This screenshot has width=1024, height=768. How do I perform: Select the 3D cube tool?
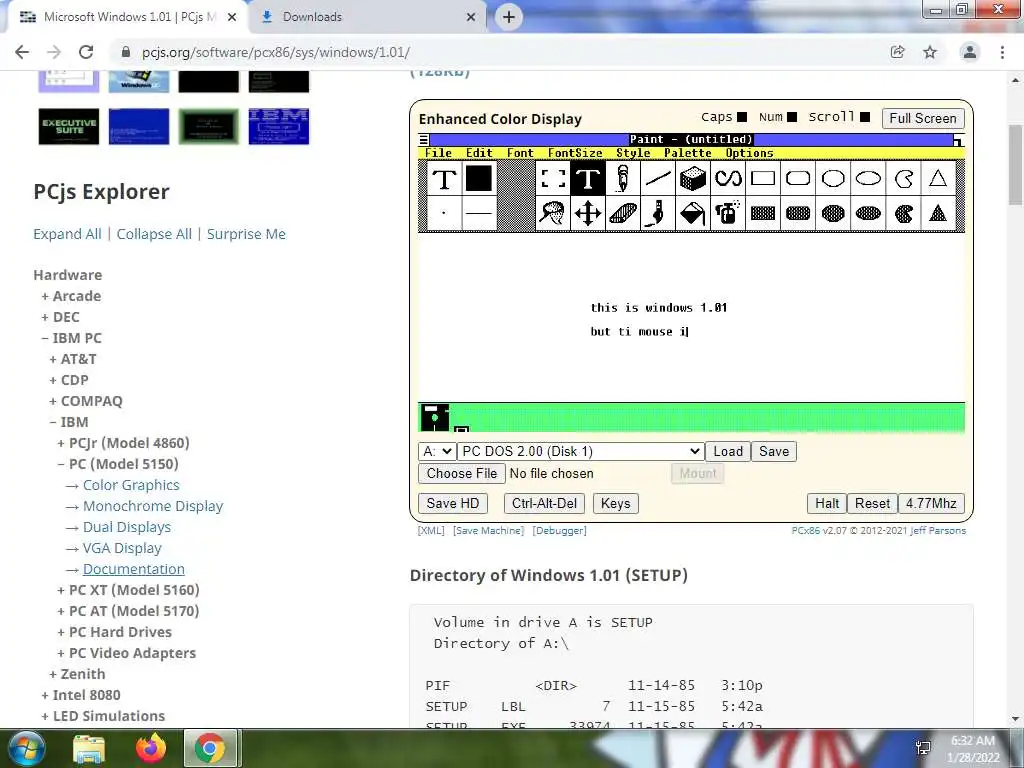pyautogui.click(x=693, y=178)
